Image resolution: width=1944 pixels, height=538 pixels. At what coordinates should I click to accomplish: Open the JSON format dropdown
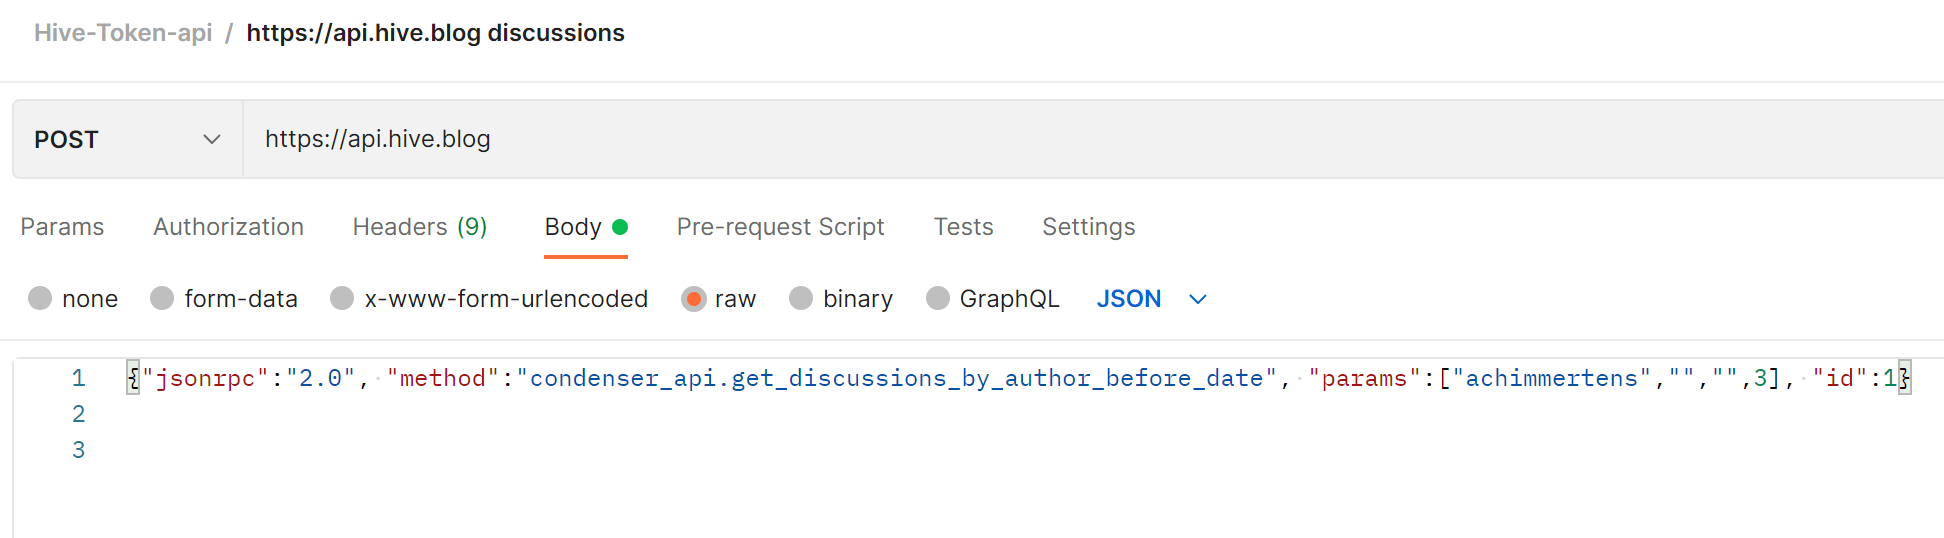1152,298
